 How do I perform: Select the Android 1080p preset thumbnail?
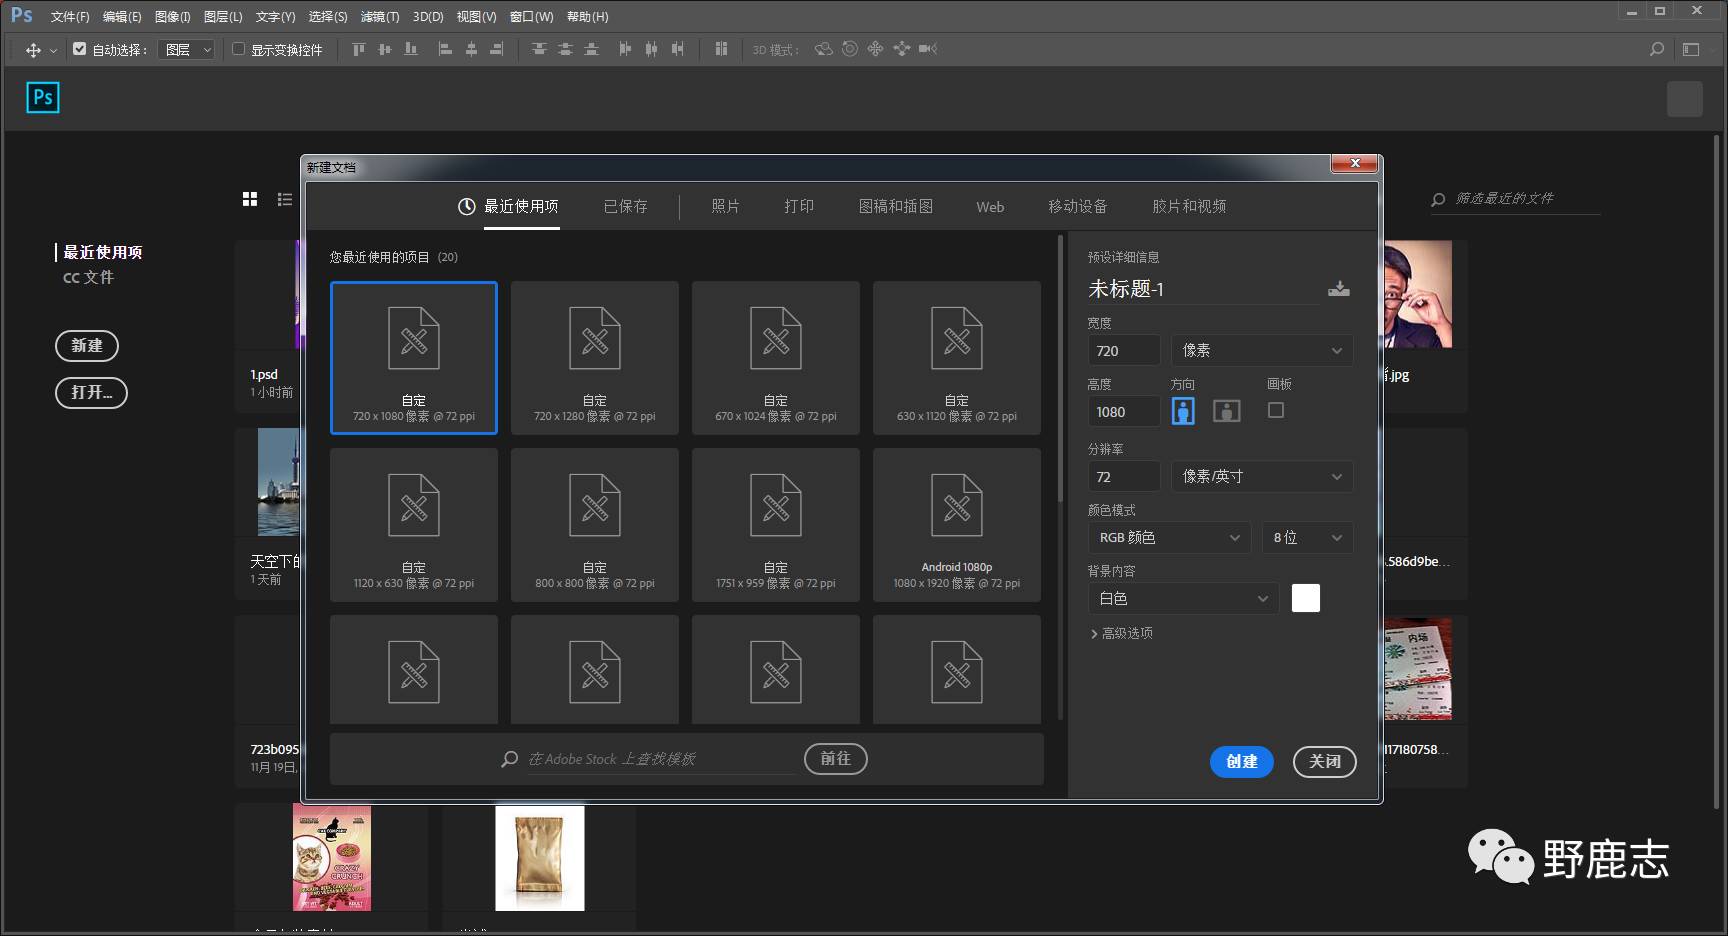point(956,525)
